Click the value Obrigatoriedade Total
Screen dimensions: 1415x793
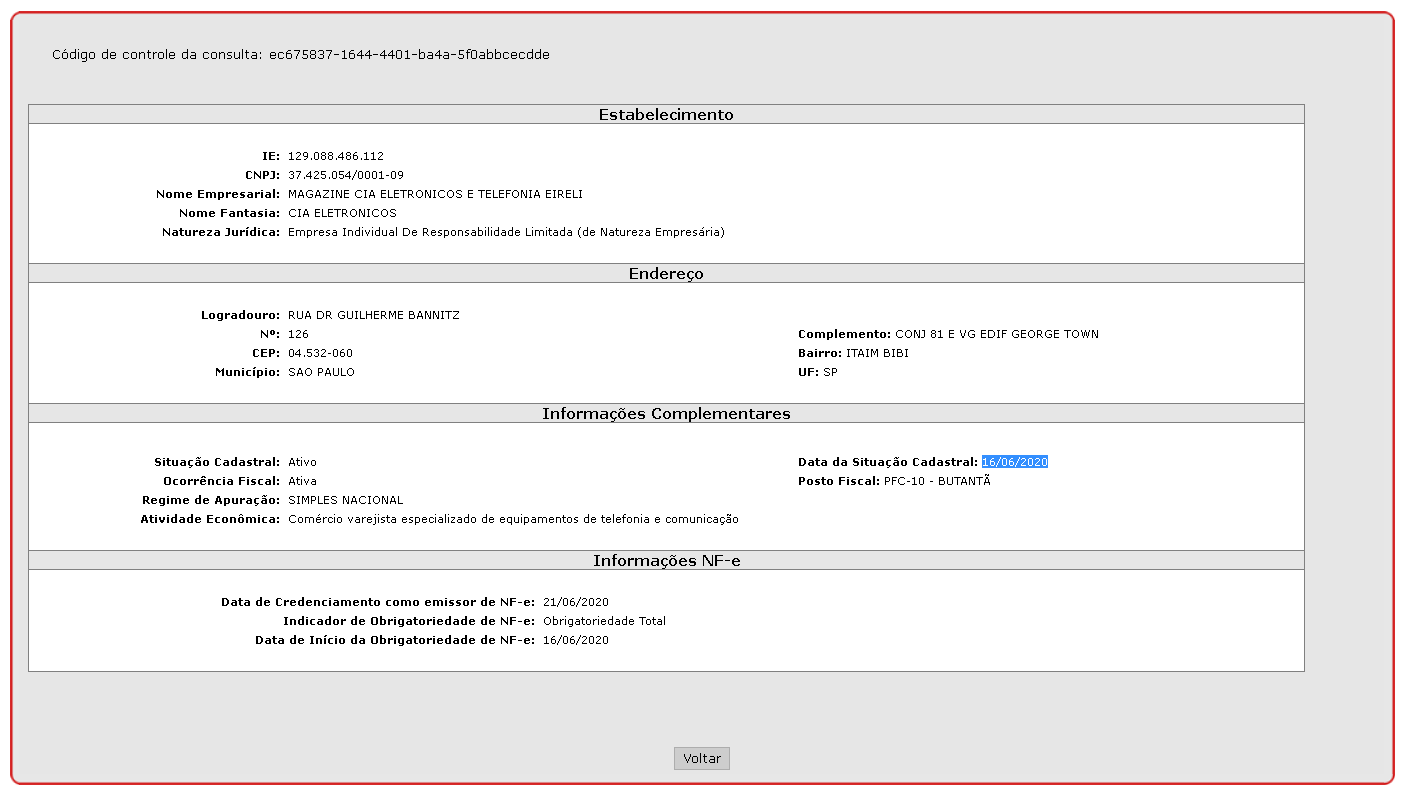click(604, 621)
